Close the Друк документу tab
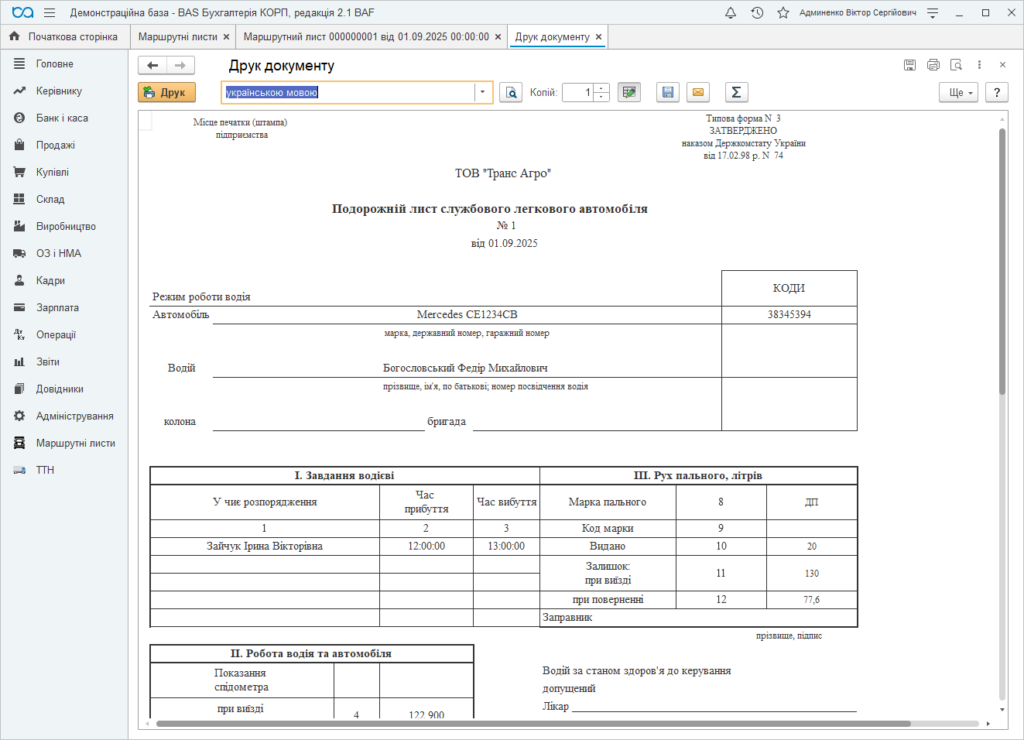Screen dimensions: 1024x740 pos(598,37)
